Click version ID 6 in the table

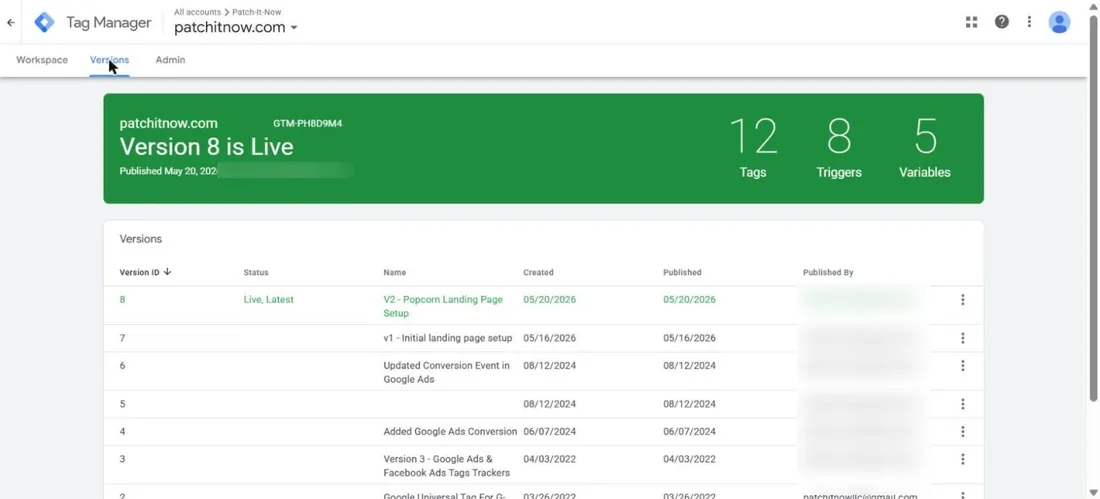pyautogui.click(x=122, y=366)
